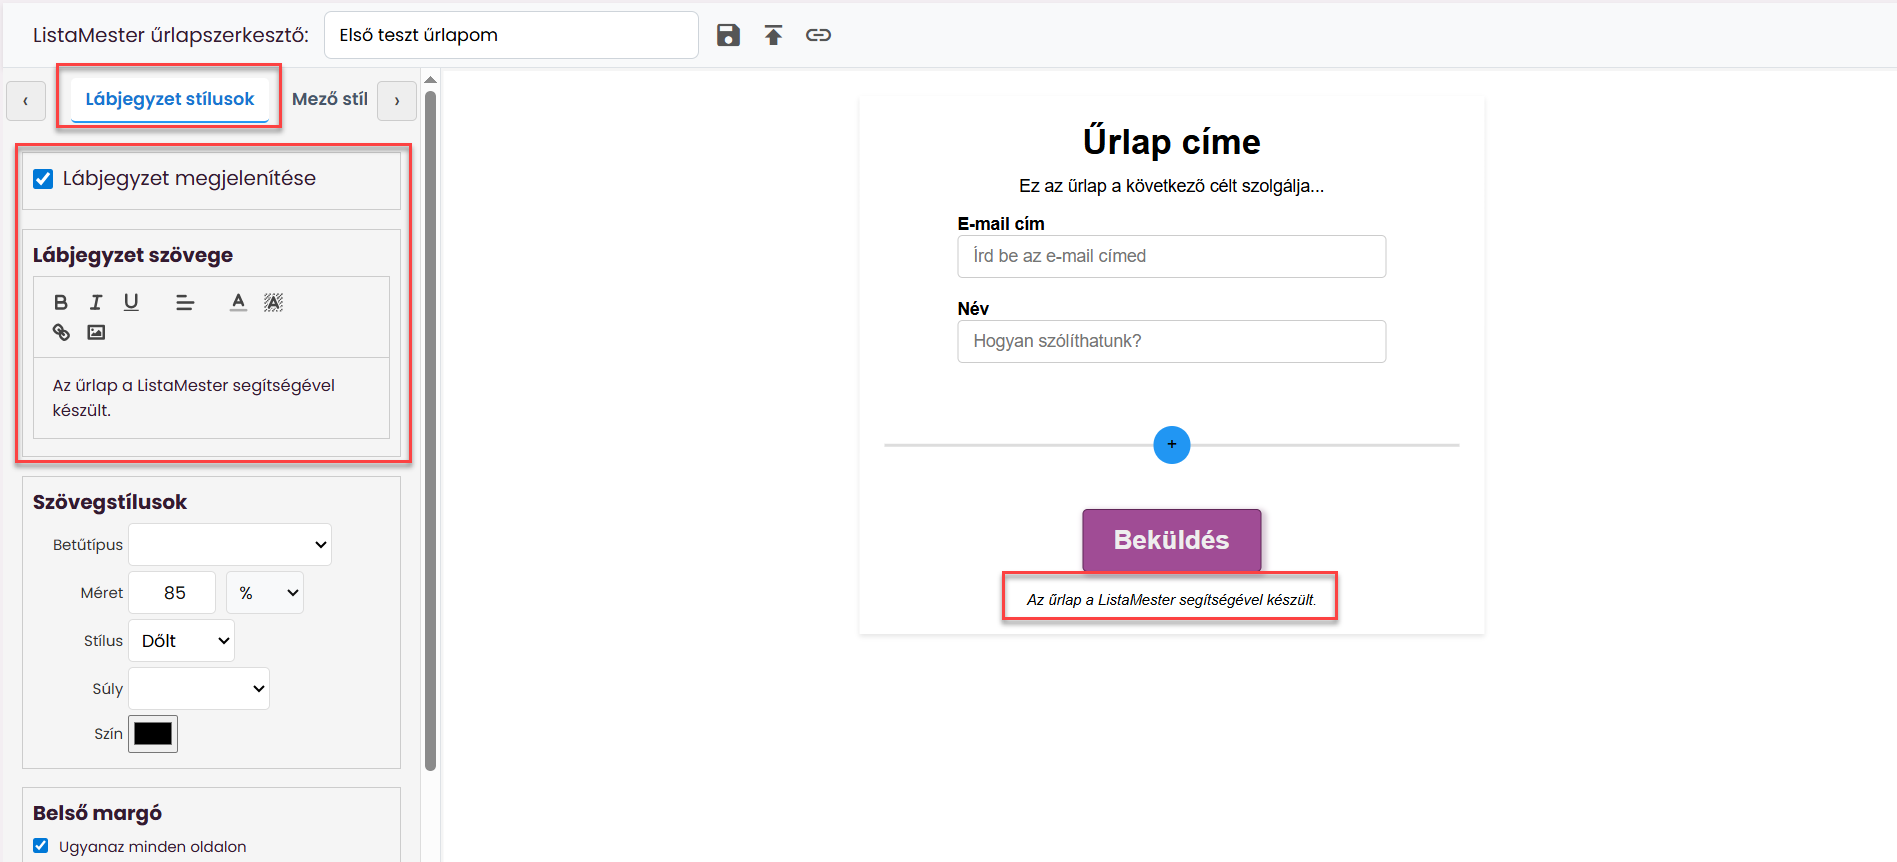This screenshot has width=1897, height=862.
Task: Click the save disk icon
Action: (x=728, y=35)
